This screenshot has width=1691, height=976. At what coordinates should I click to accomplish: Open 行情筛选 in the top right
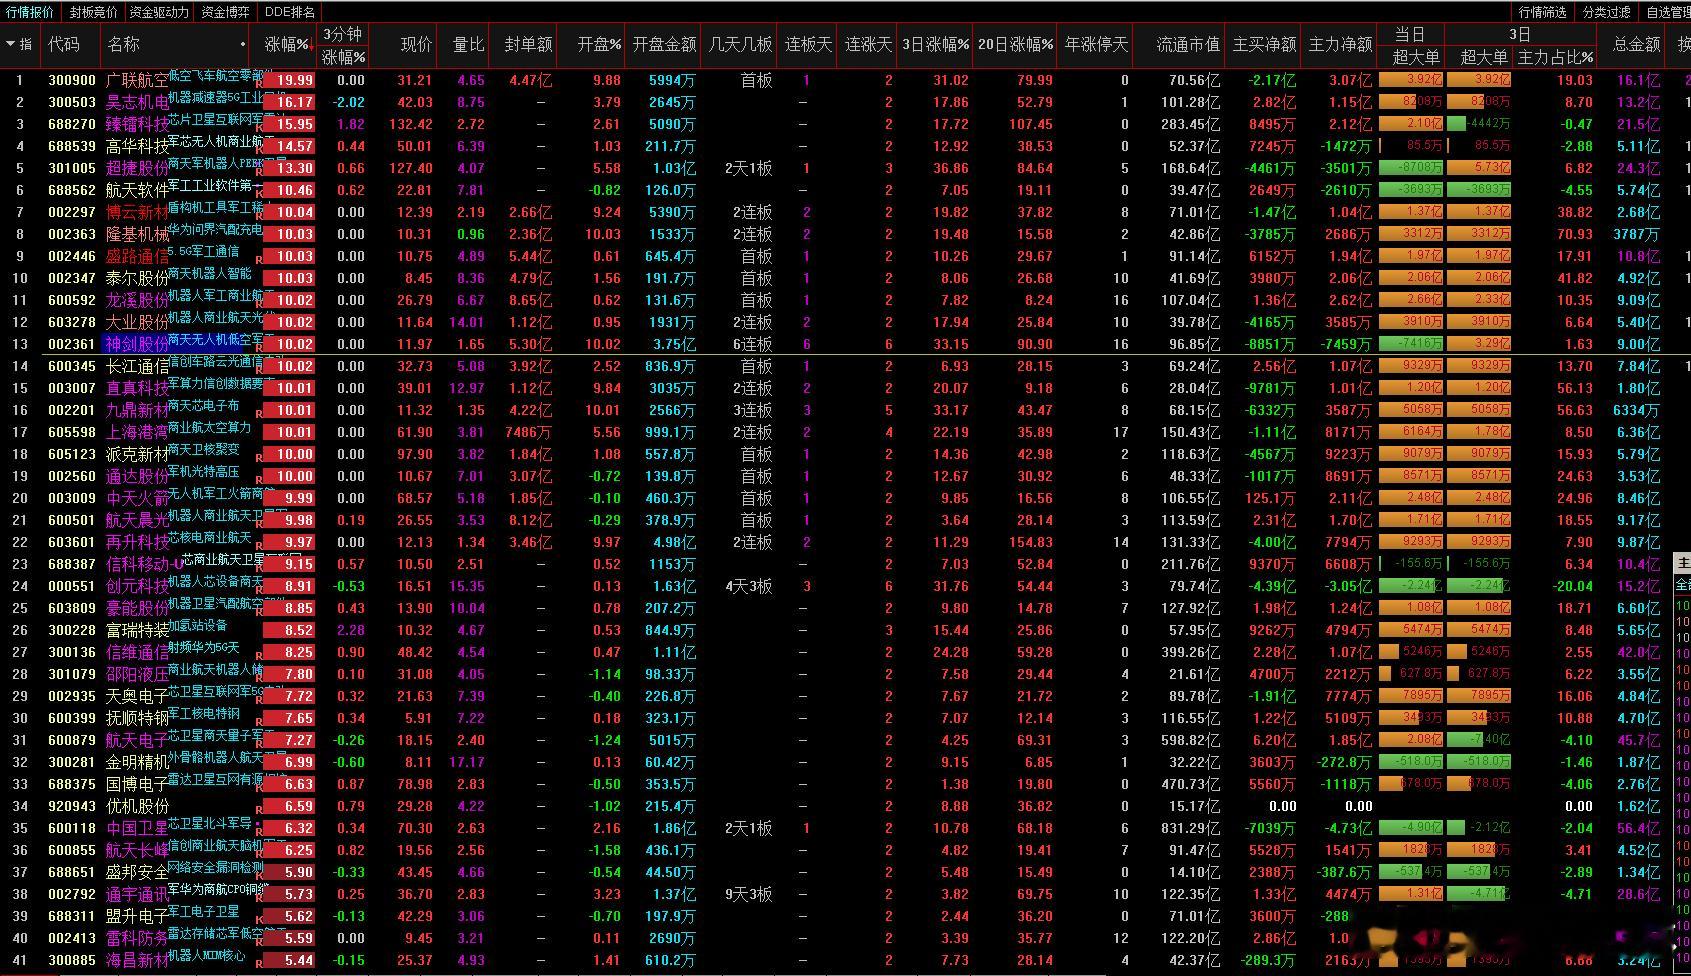click(1543, 12)
